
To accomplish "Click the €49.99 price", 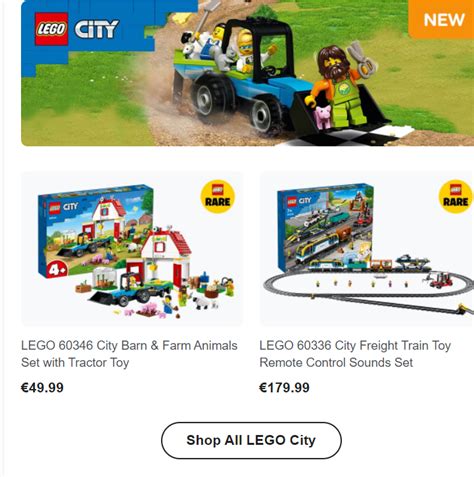I will point(42,387).
